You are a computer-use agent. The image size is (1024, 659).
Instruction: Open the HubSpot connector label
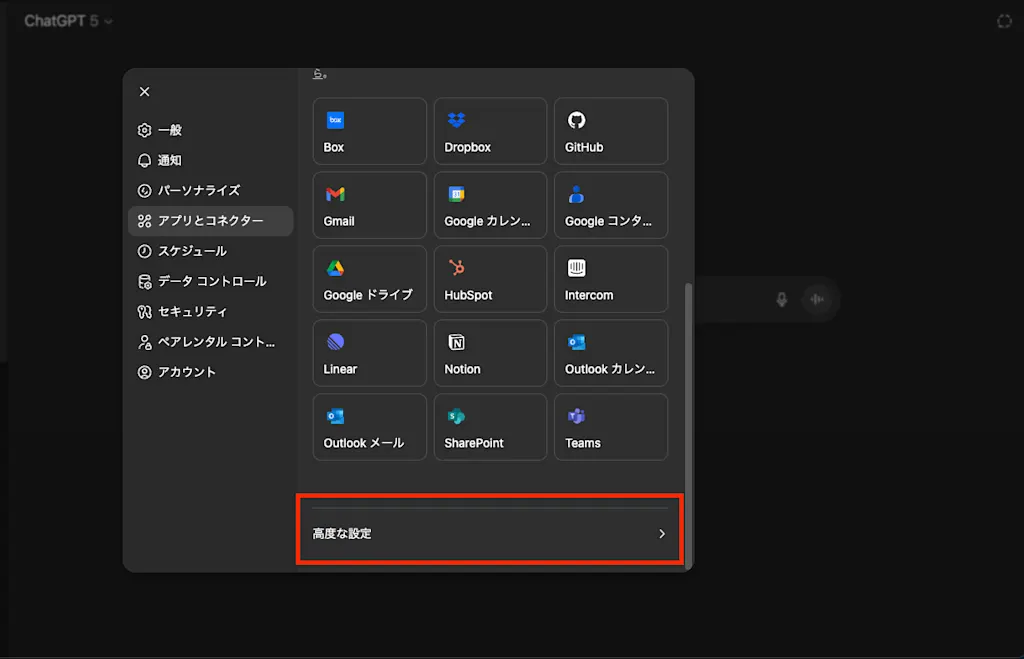click(x=468, y=295)
